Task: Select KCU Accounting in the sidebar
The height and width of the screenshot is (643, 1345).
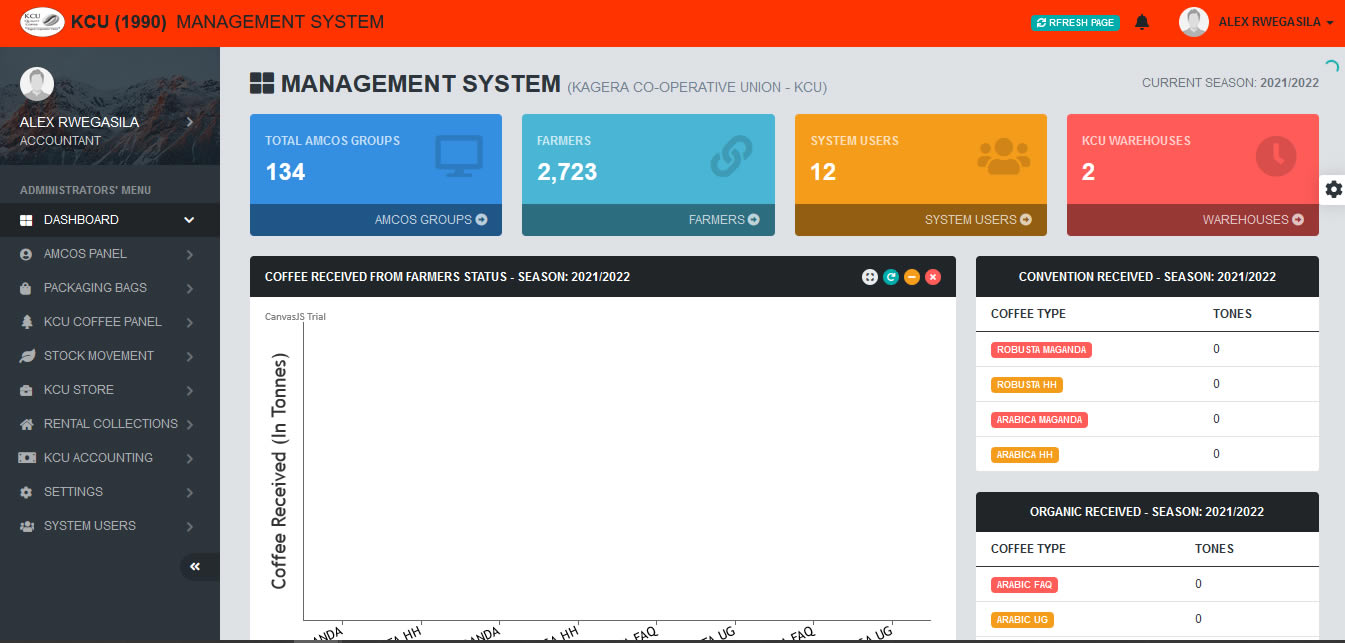Action: pos(110,458)
